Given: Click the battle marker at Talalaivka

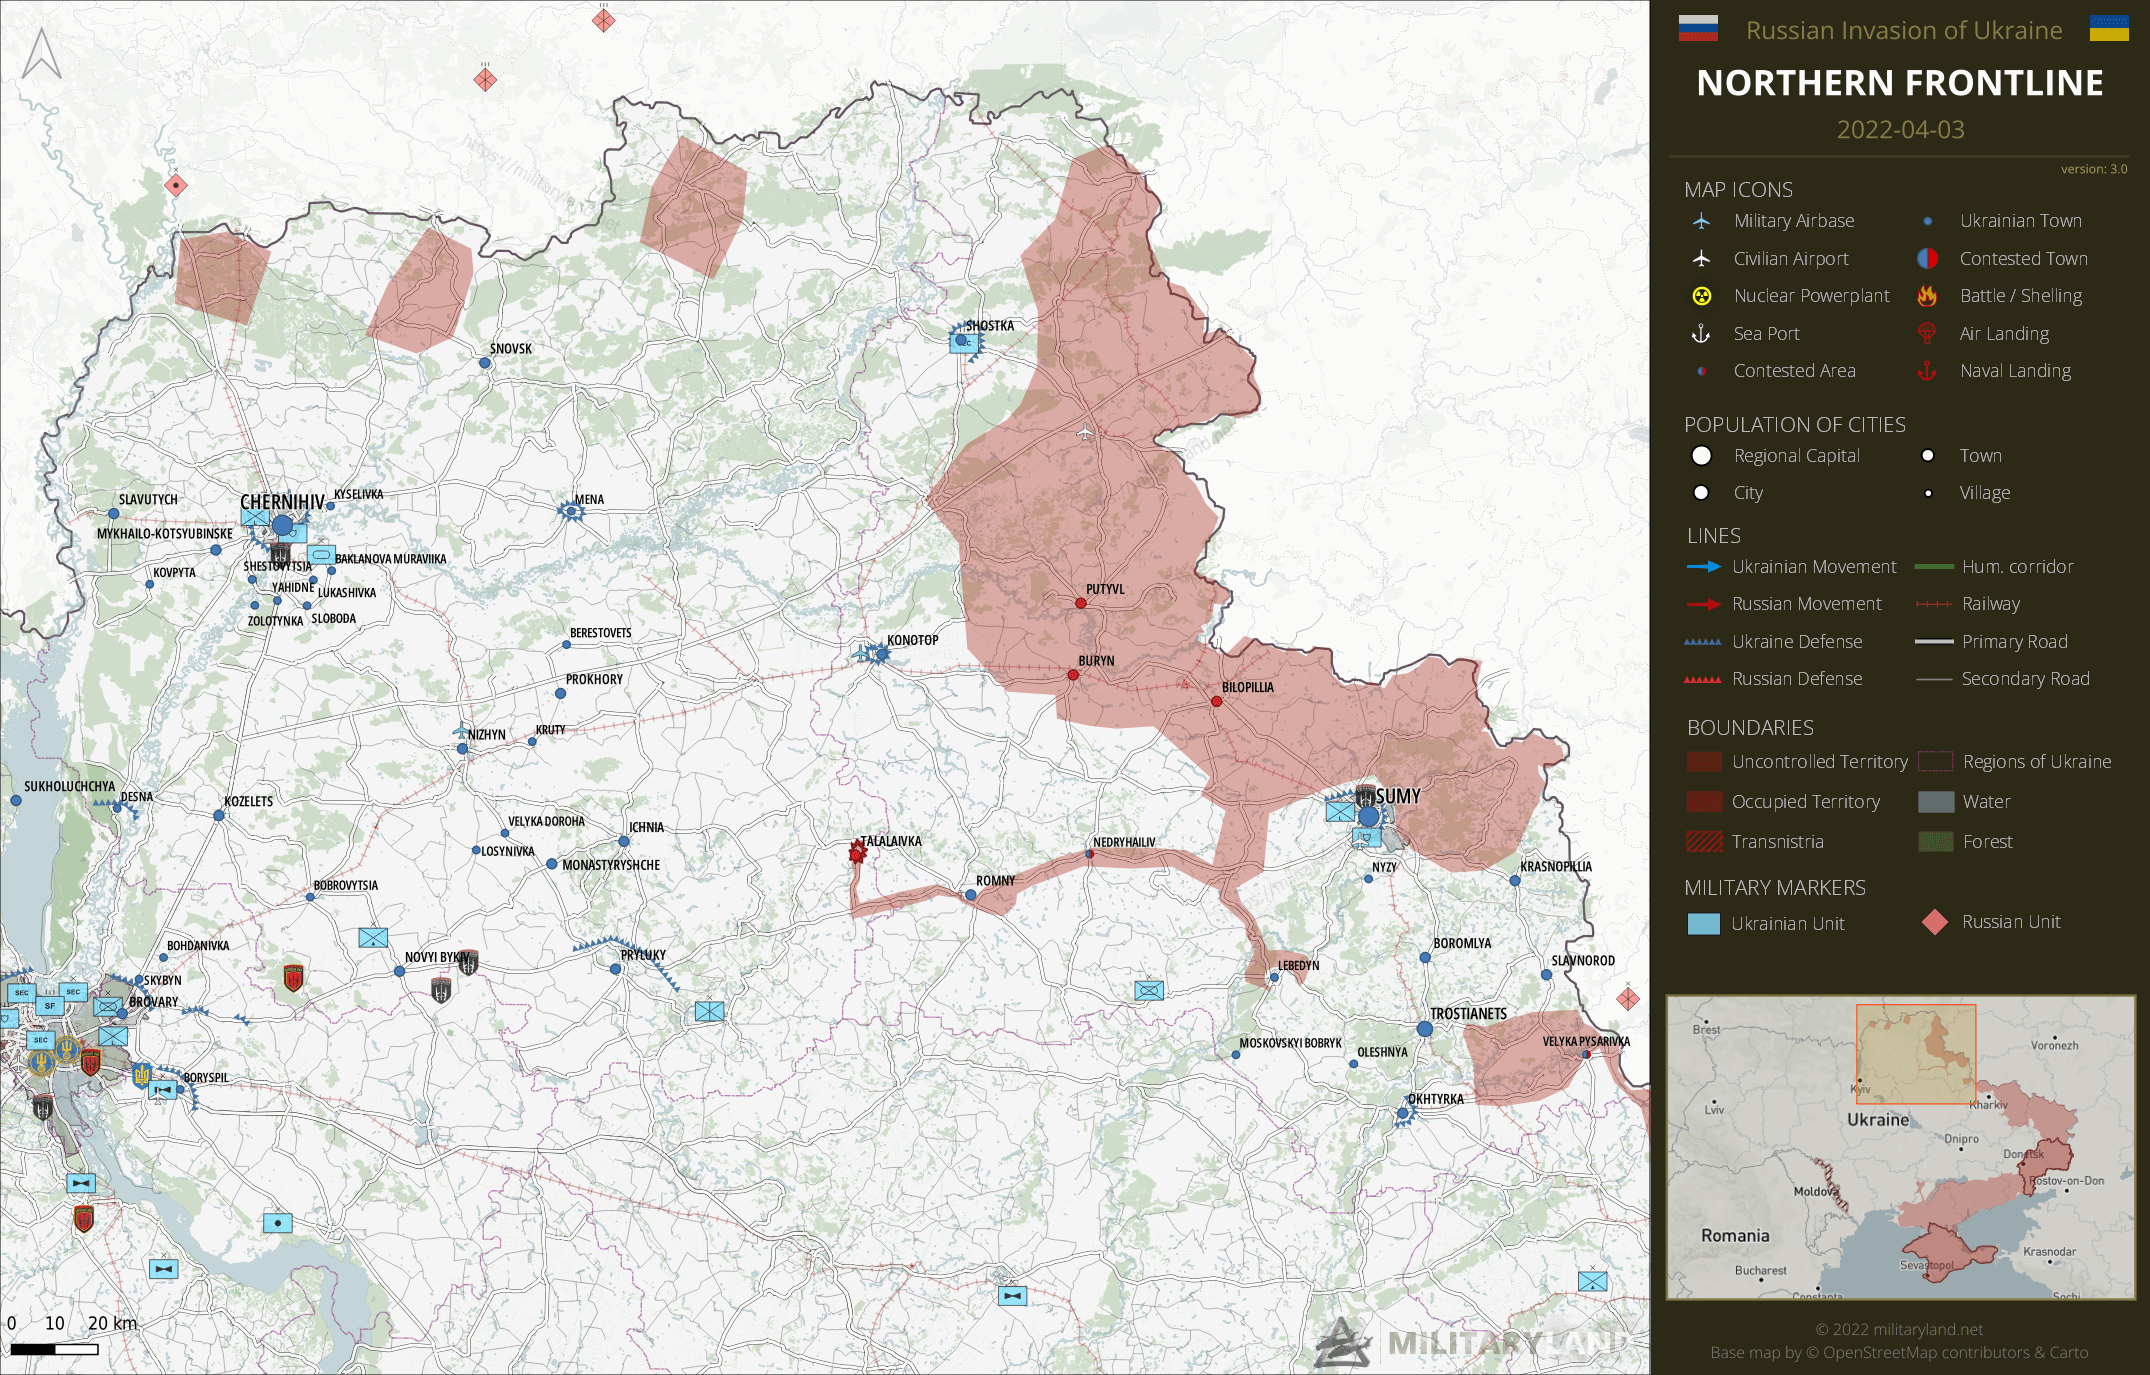Looking at the screenshot, I should (x=857, y=852).
